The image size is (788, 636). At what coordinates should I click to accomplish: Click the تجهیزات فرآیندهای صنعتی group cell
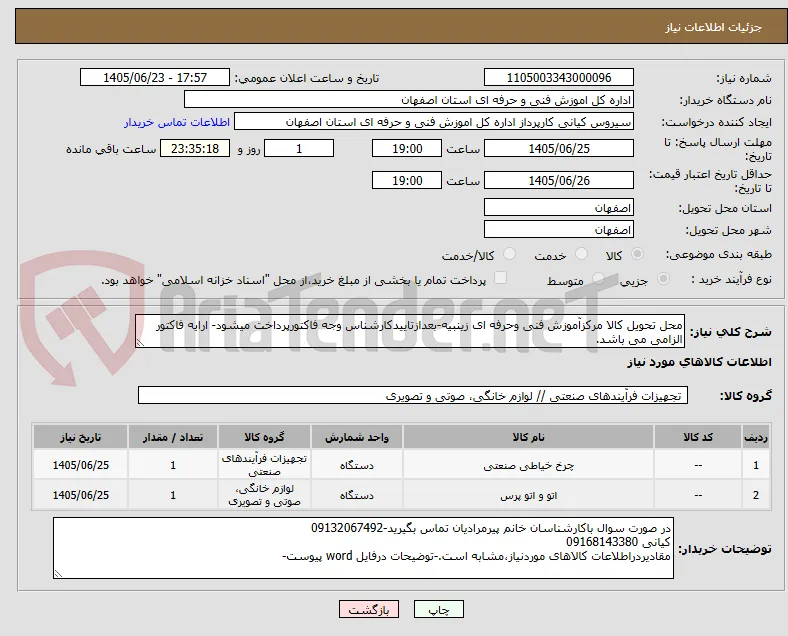pos(264,465)
